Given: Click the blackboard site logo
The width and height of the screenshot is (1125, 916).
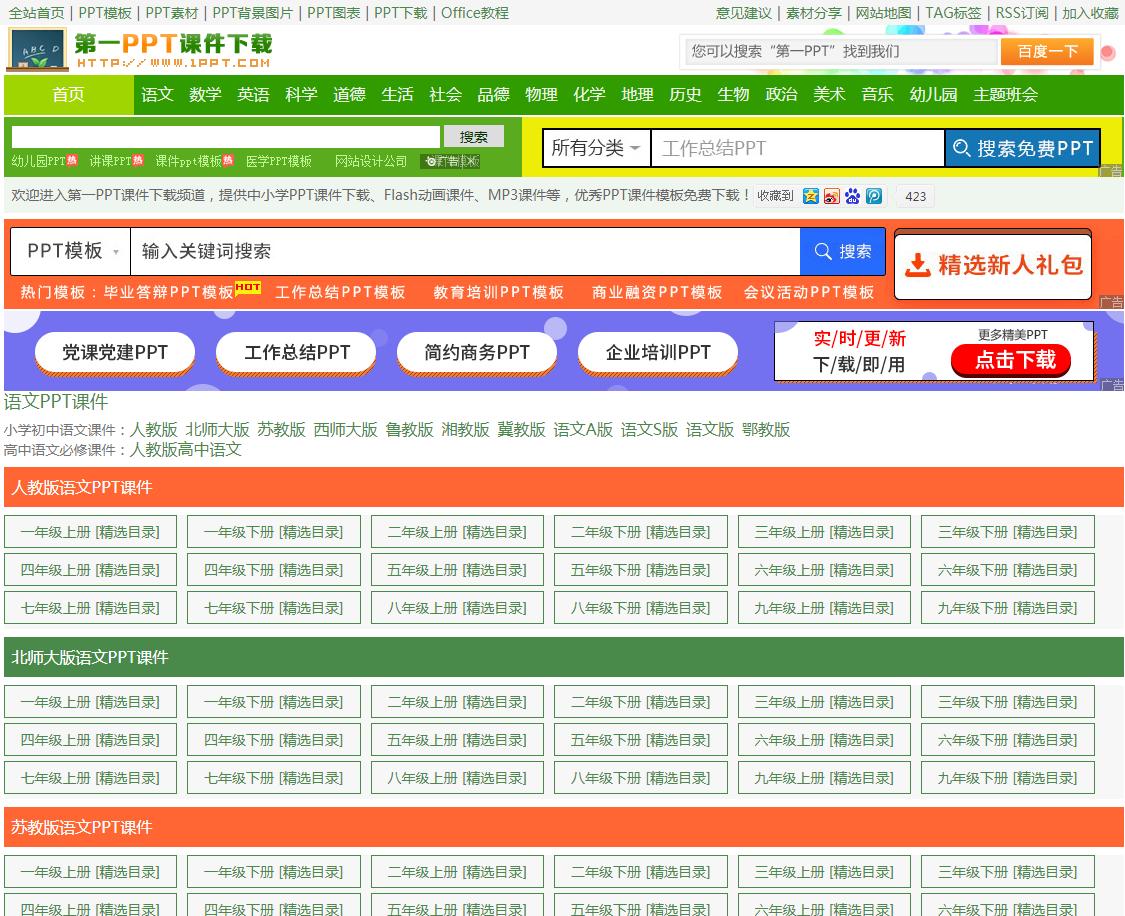Looking at the screenshot, I should coord(35,49).
